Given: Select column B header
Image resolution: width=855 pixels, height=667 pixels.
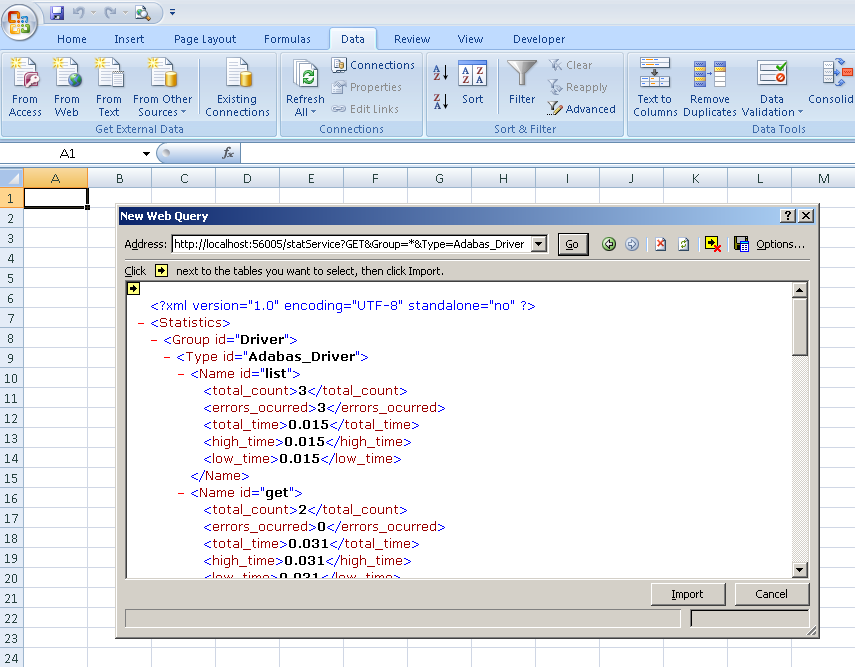Looking at the screenshot, I should [x=119, y=178].
